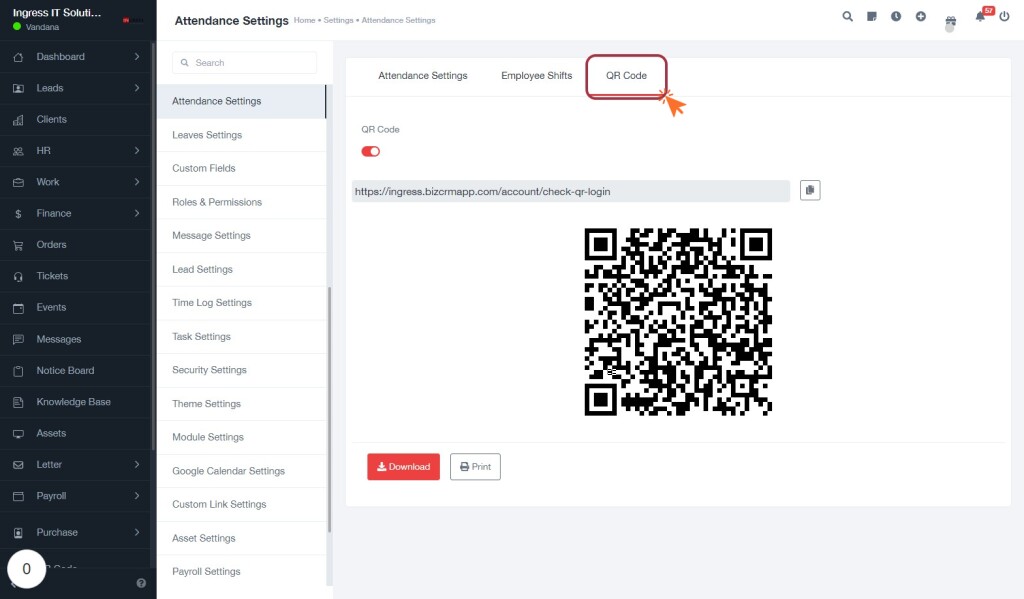The height and width of the screenshot is (599, 1024).
Task: Open Theme Settings
Action: 242,404
